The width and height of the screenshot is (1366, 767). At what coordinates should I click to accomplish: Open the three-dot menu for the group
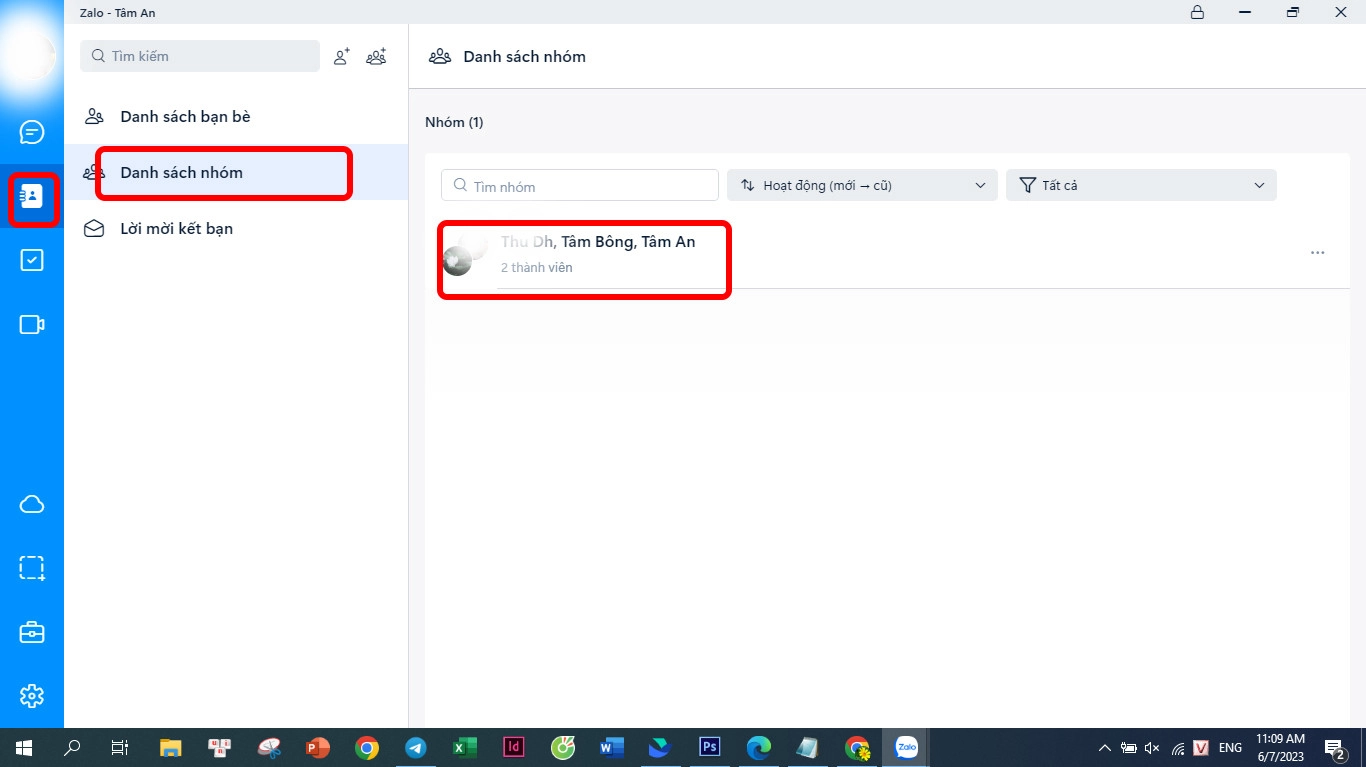1317,253
